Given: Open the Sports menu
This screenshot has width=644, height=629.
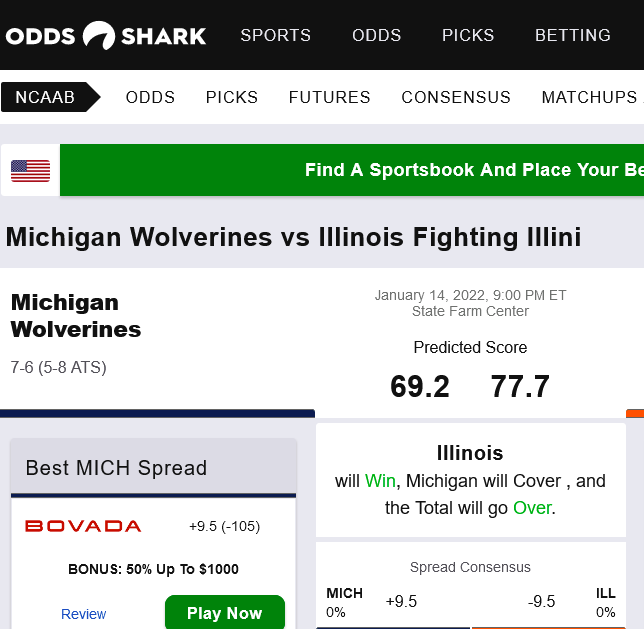Looking at the screenshot, I should tap(276, 36).
